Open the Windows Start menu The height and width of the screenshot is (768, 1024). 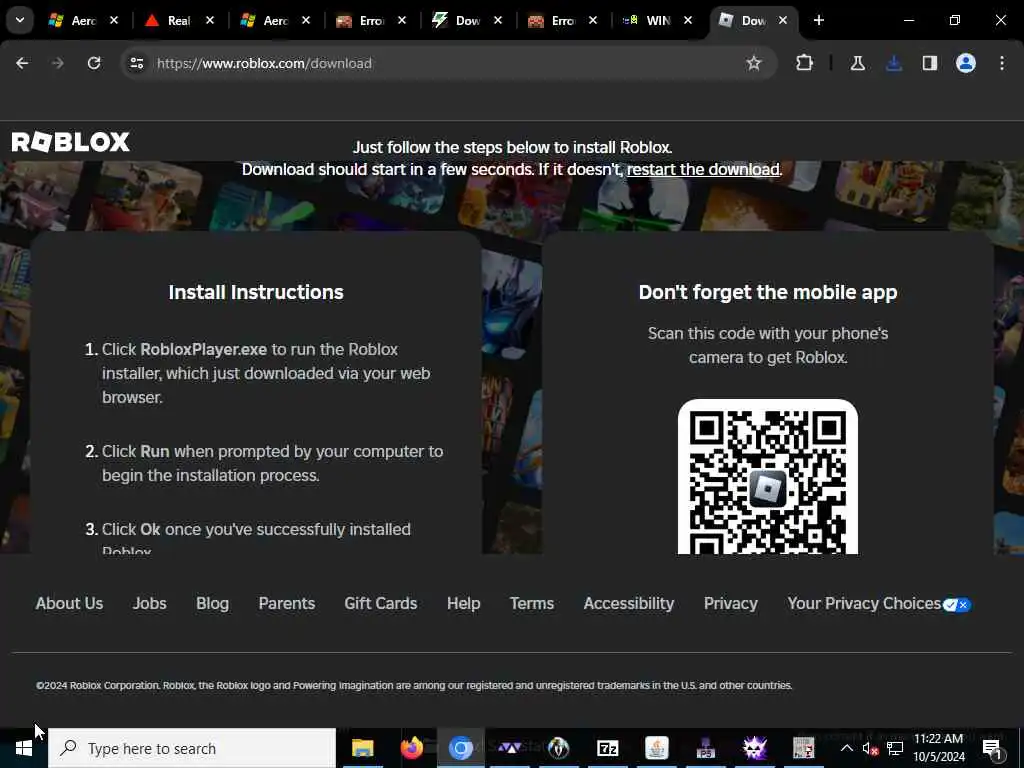(24, 748)
